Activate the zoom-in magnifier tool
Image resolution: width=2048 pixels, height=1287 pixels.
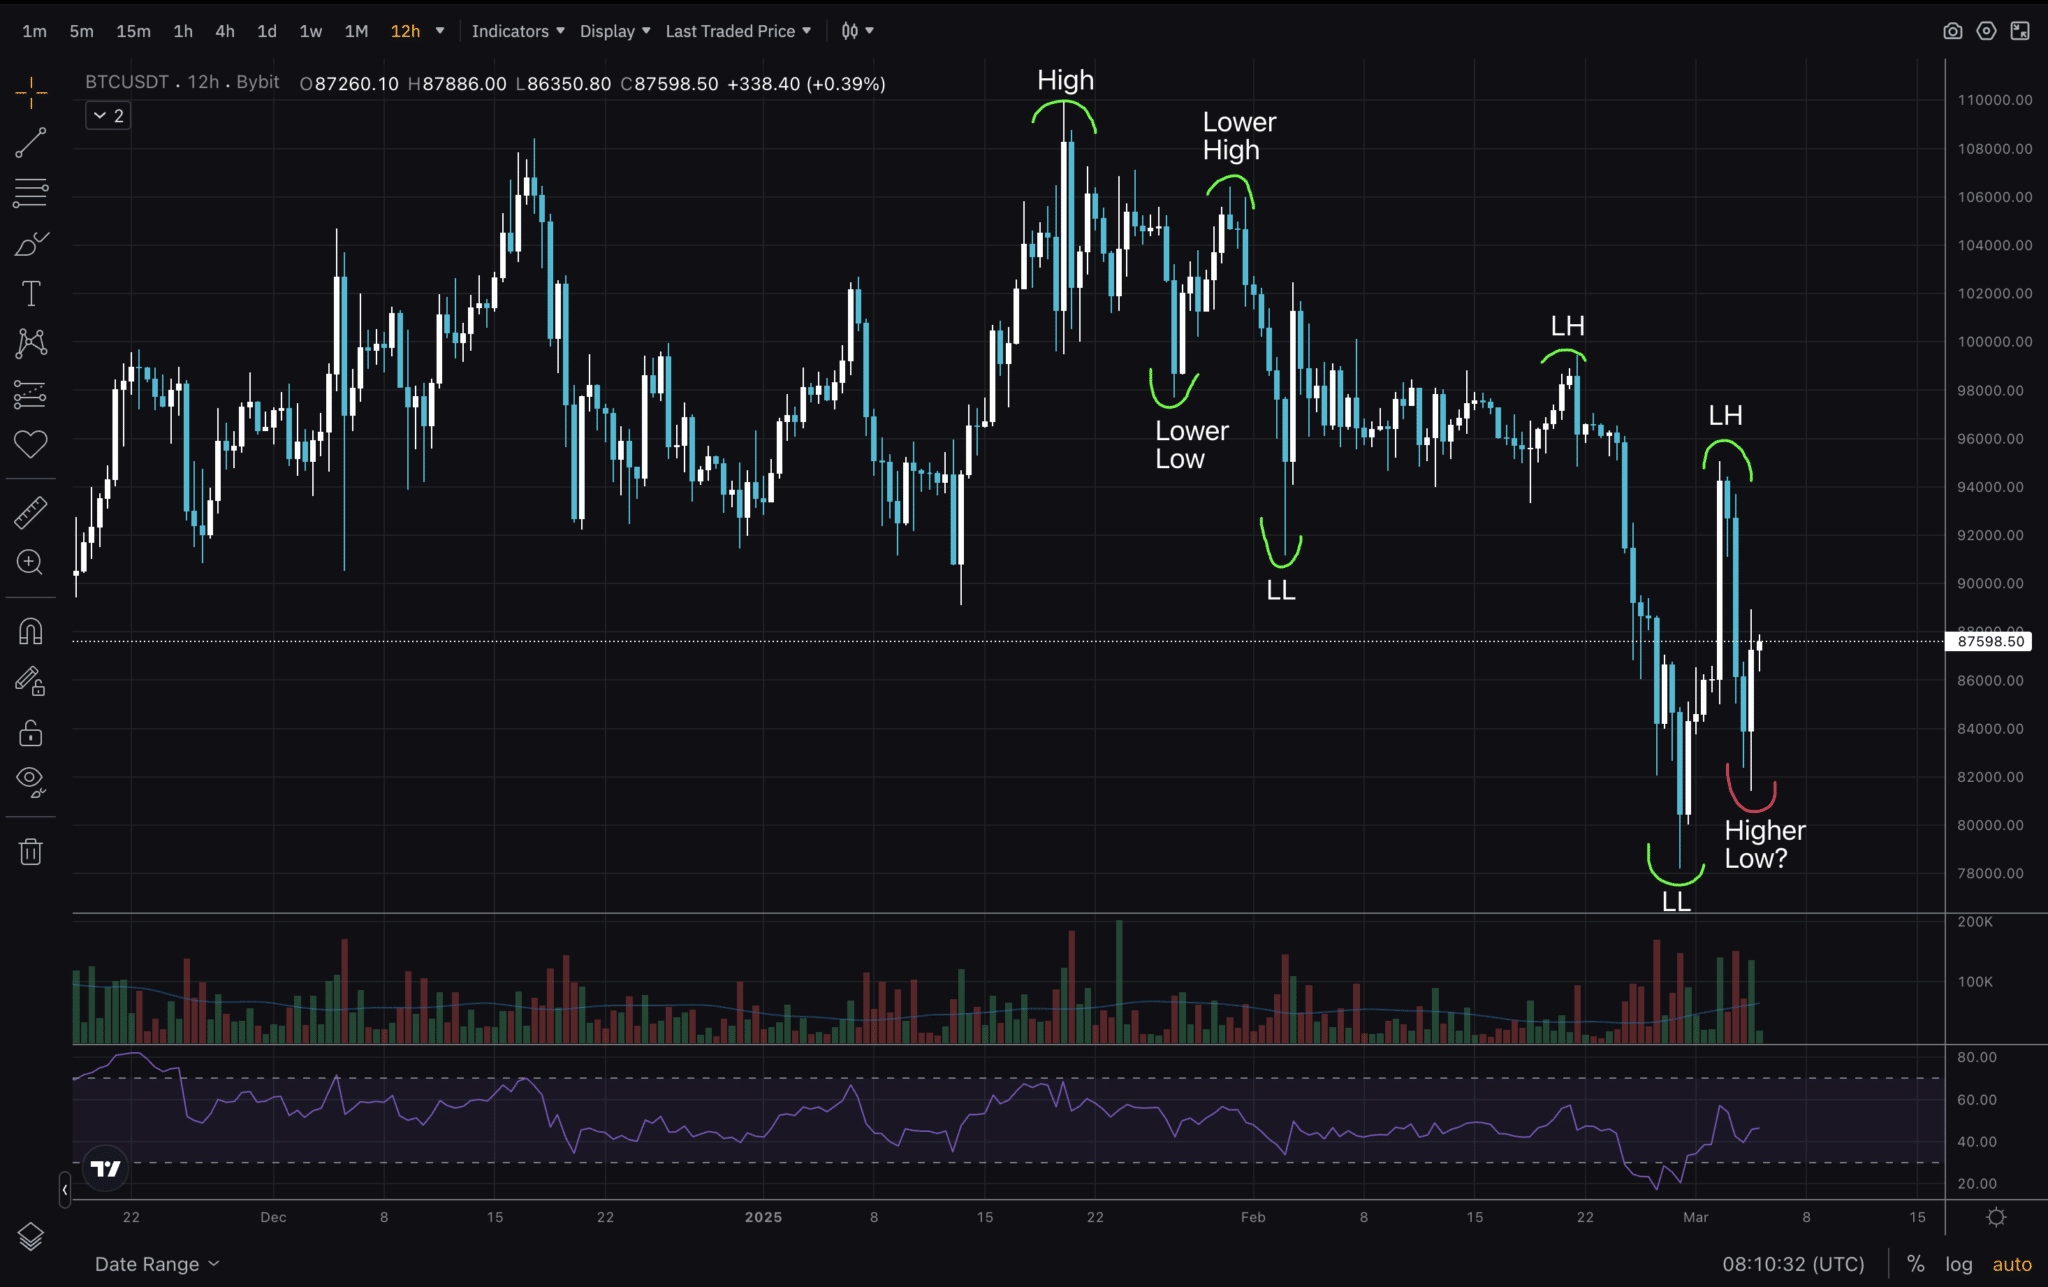(31, 562)
